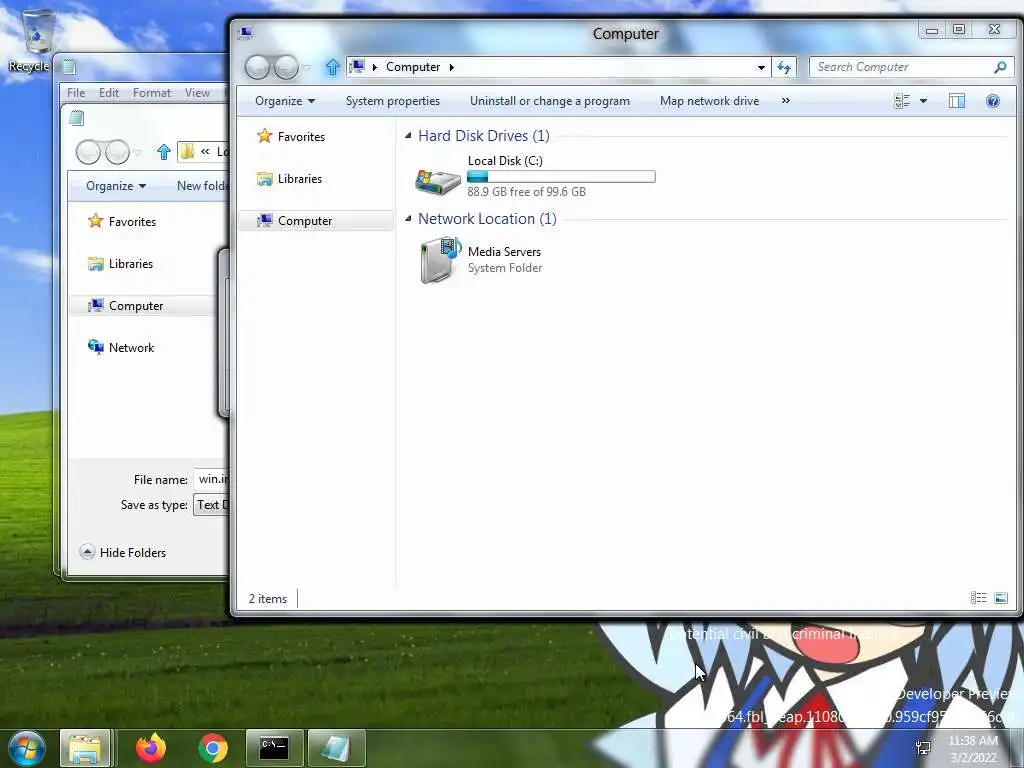The width and height of the screenshot is (1024, 768).
Task: Launch Google Chrome from taskbar
Action: tap(213, 748)
